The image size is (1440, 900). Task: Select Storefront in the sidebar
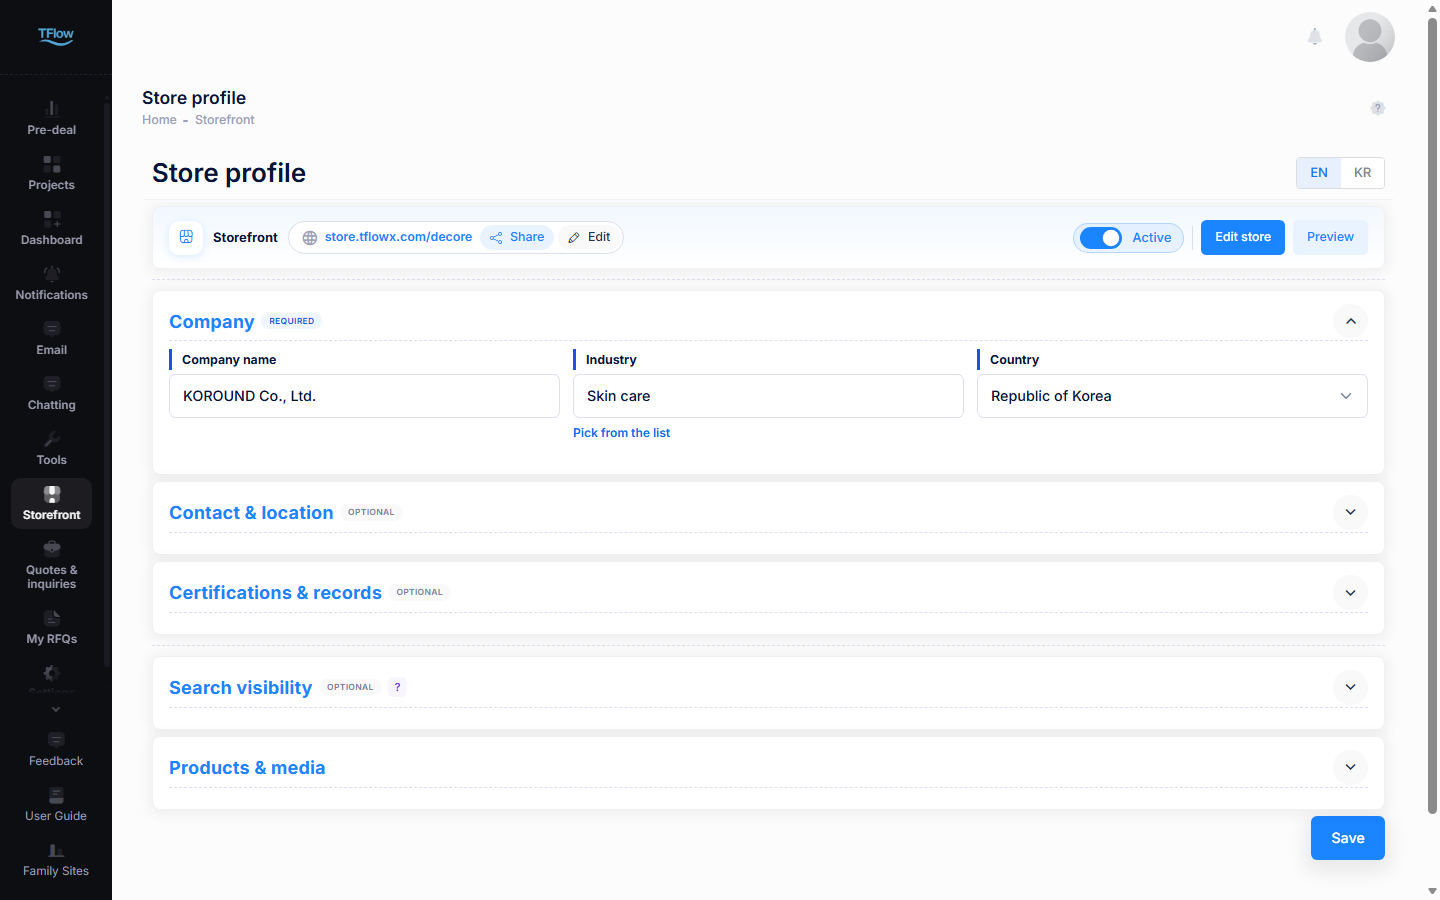point(52,503)
